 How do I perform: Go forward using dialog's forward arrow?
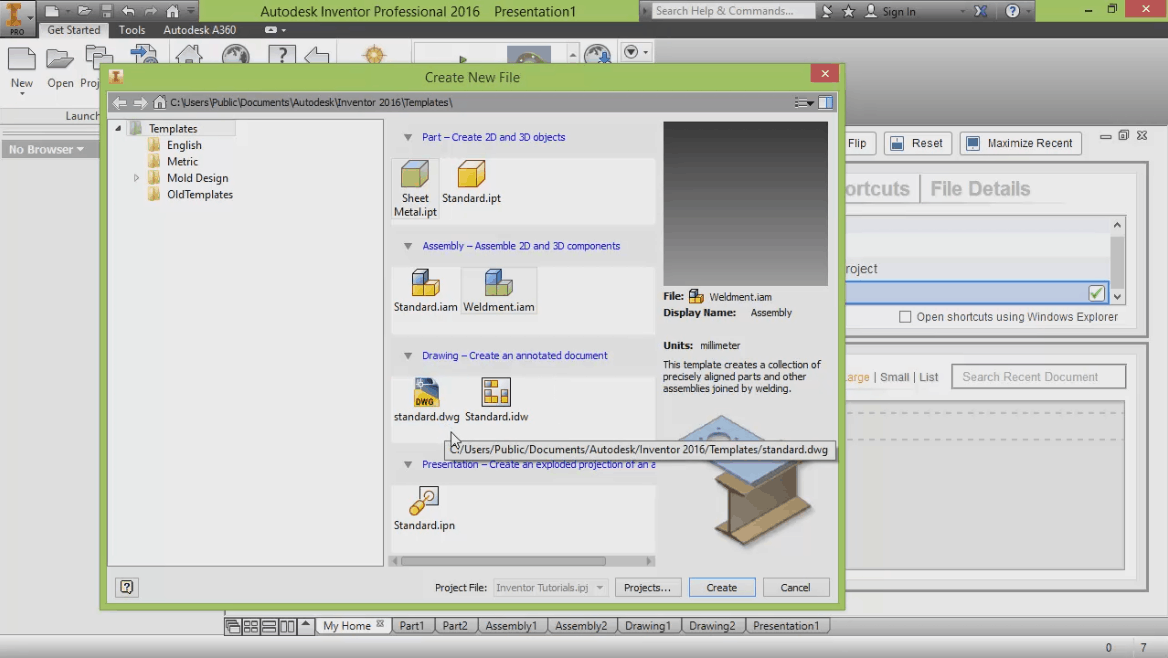click(x=139, y=102)
